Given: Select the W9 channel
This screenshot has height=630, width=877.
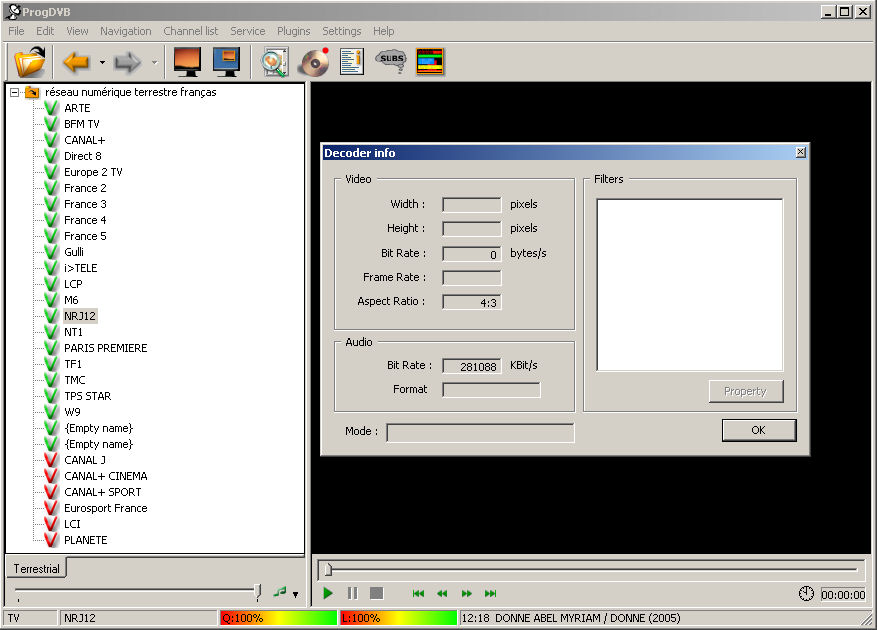Looking at the screenshot, I should click(72, 412).
